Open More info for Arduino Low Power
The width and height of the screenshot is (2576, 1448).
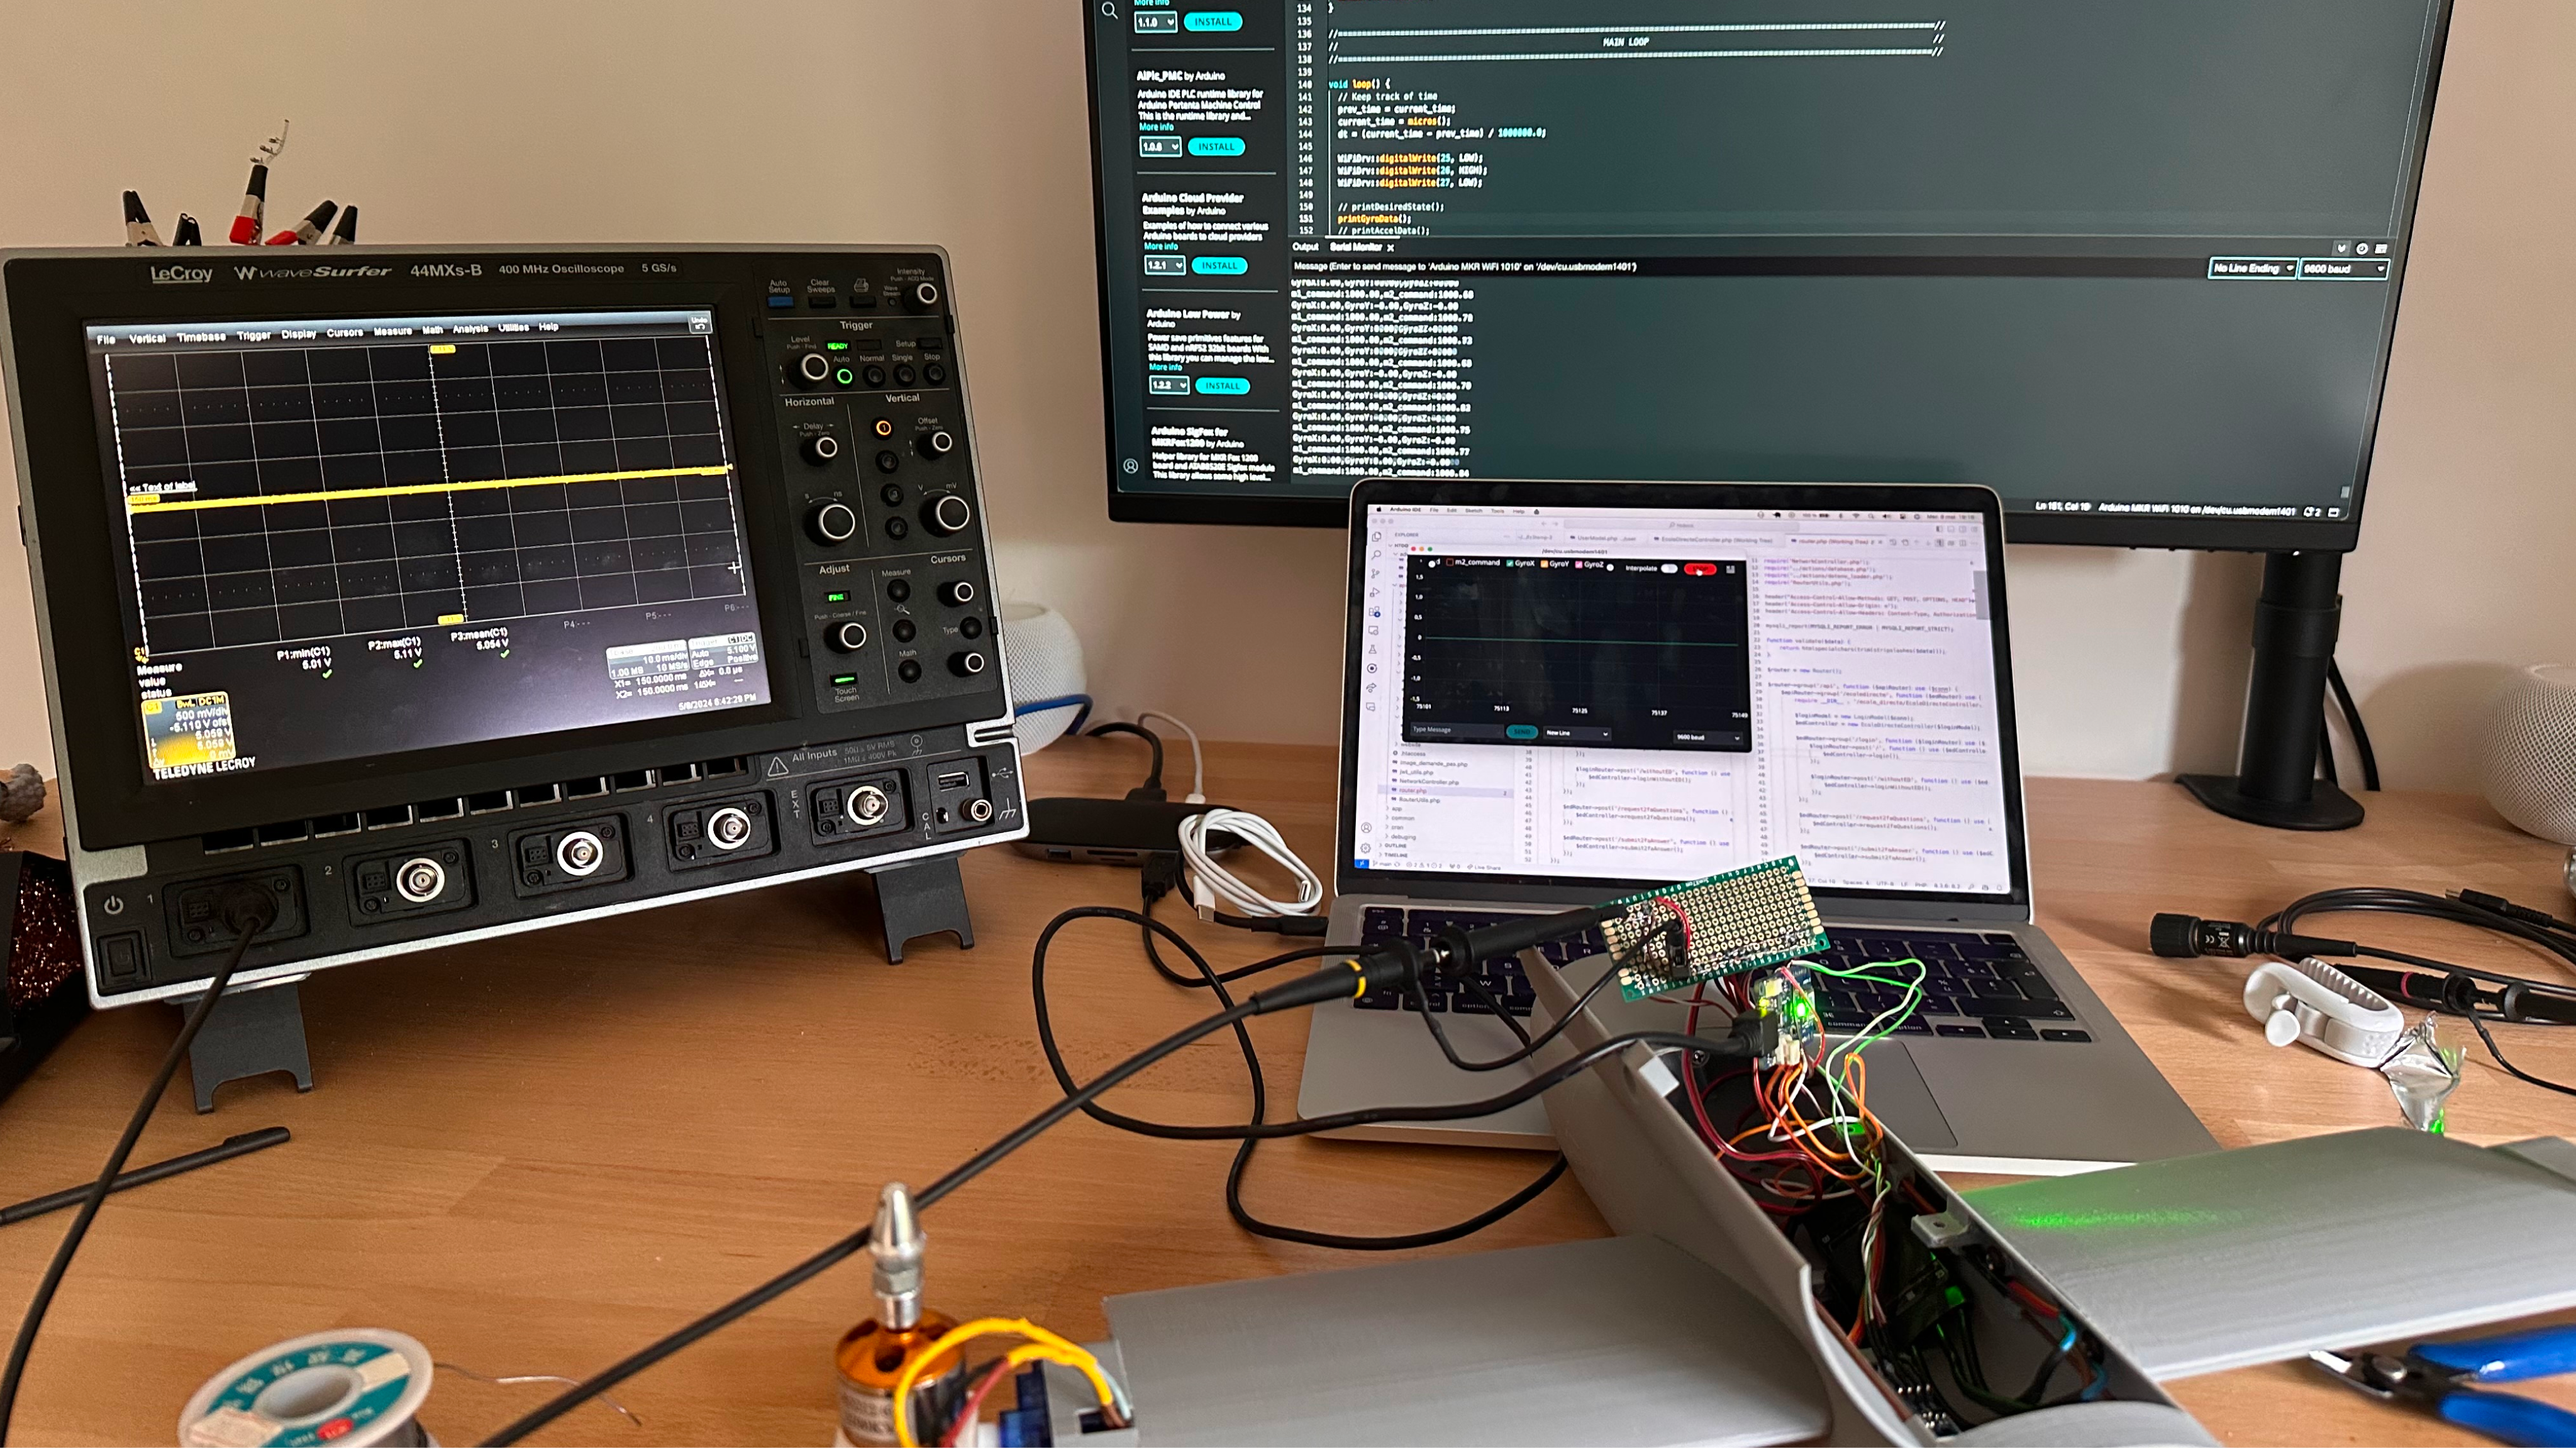click(1165, 367)
